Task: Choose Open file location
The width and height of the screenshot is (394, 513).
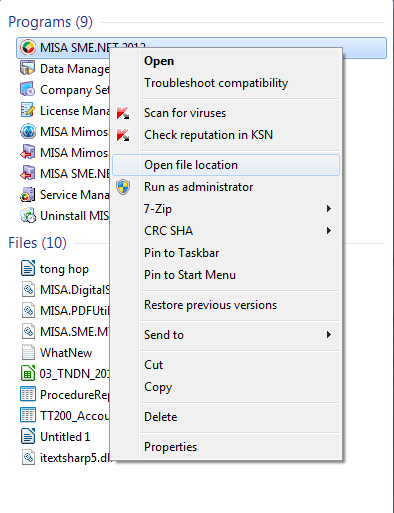Action: click(x=226, y=165)
